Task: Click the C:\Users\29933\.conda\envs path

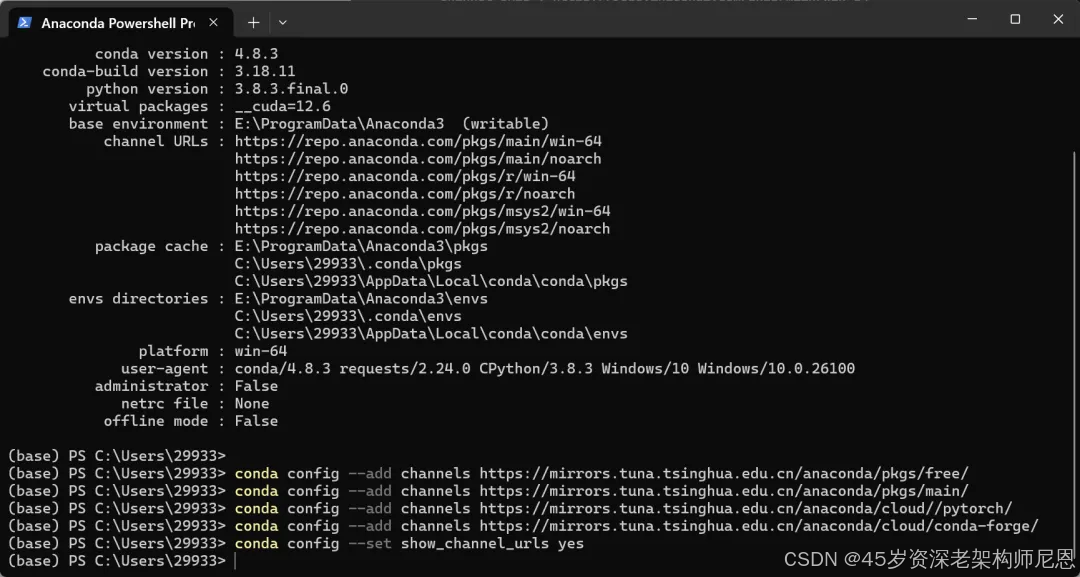Action: [349, 316]
